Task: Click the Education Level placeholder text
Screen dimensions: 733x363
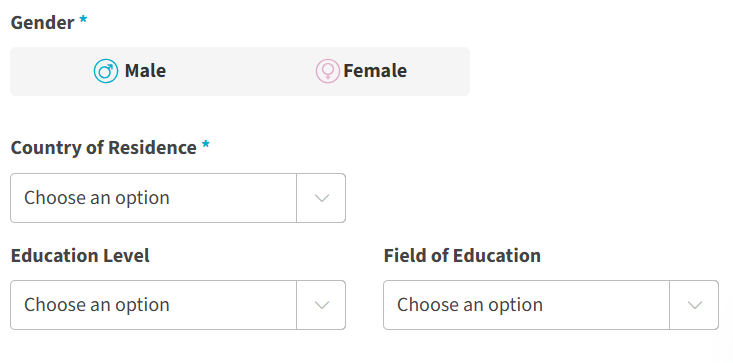Action: pos(97,305)
